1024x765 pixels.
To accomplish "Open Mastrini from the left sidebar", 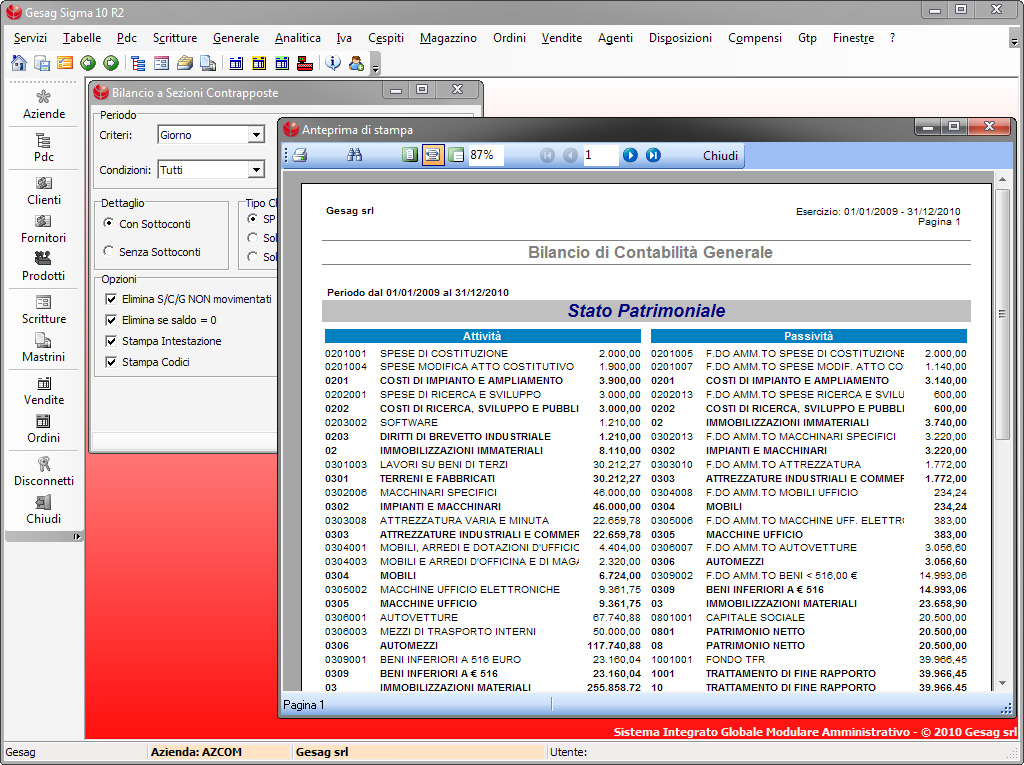I will click(44, 348).
